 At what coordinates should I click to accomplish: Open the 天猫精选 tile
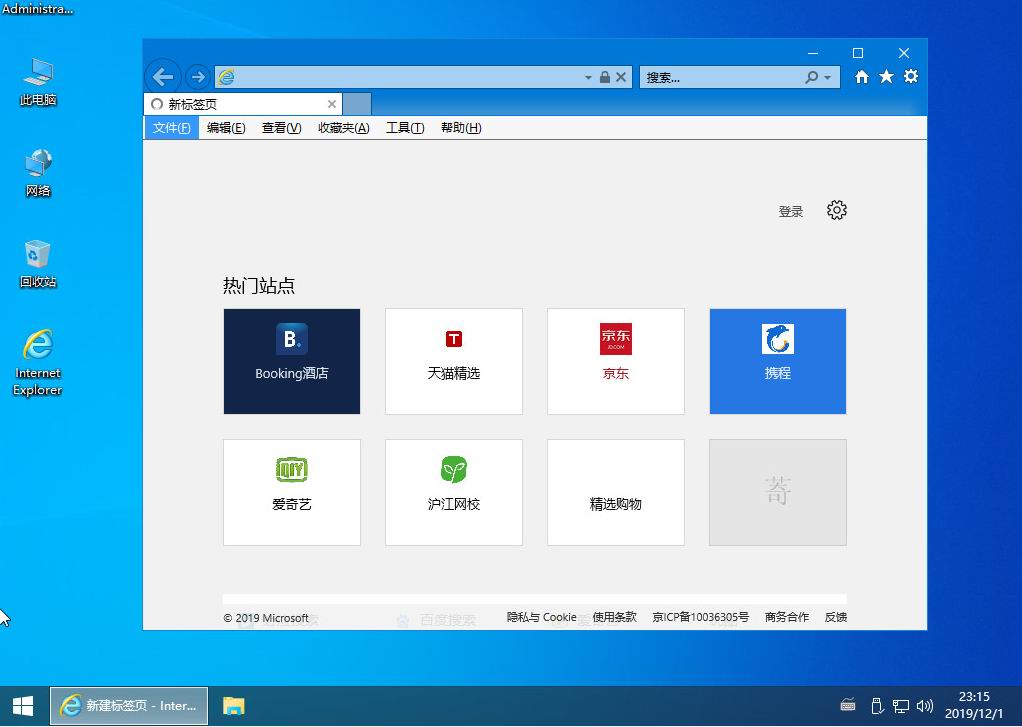[x=454, y=361]
